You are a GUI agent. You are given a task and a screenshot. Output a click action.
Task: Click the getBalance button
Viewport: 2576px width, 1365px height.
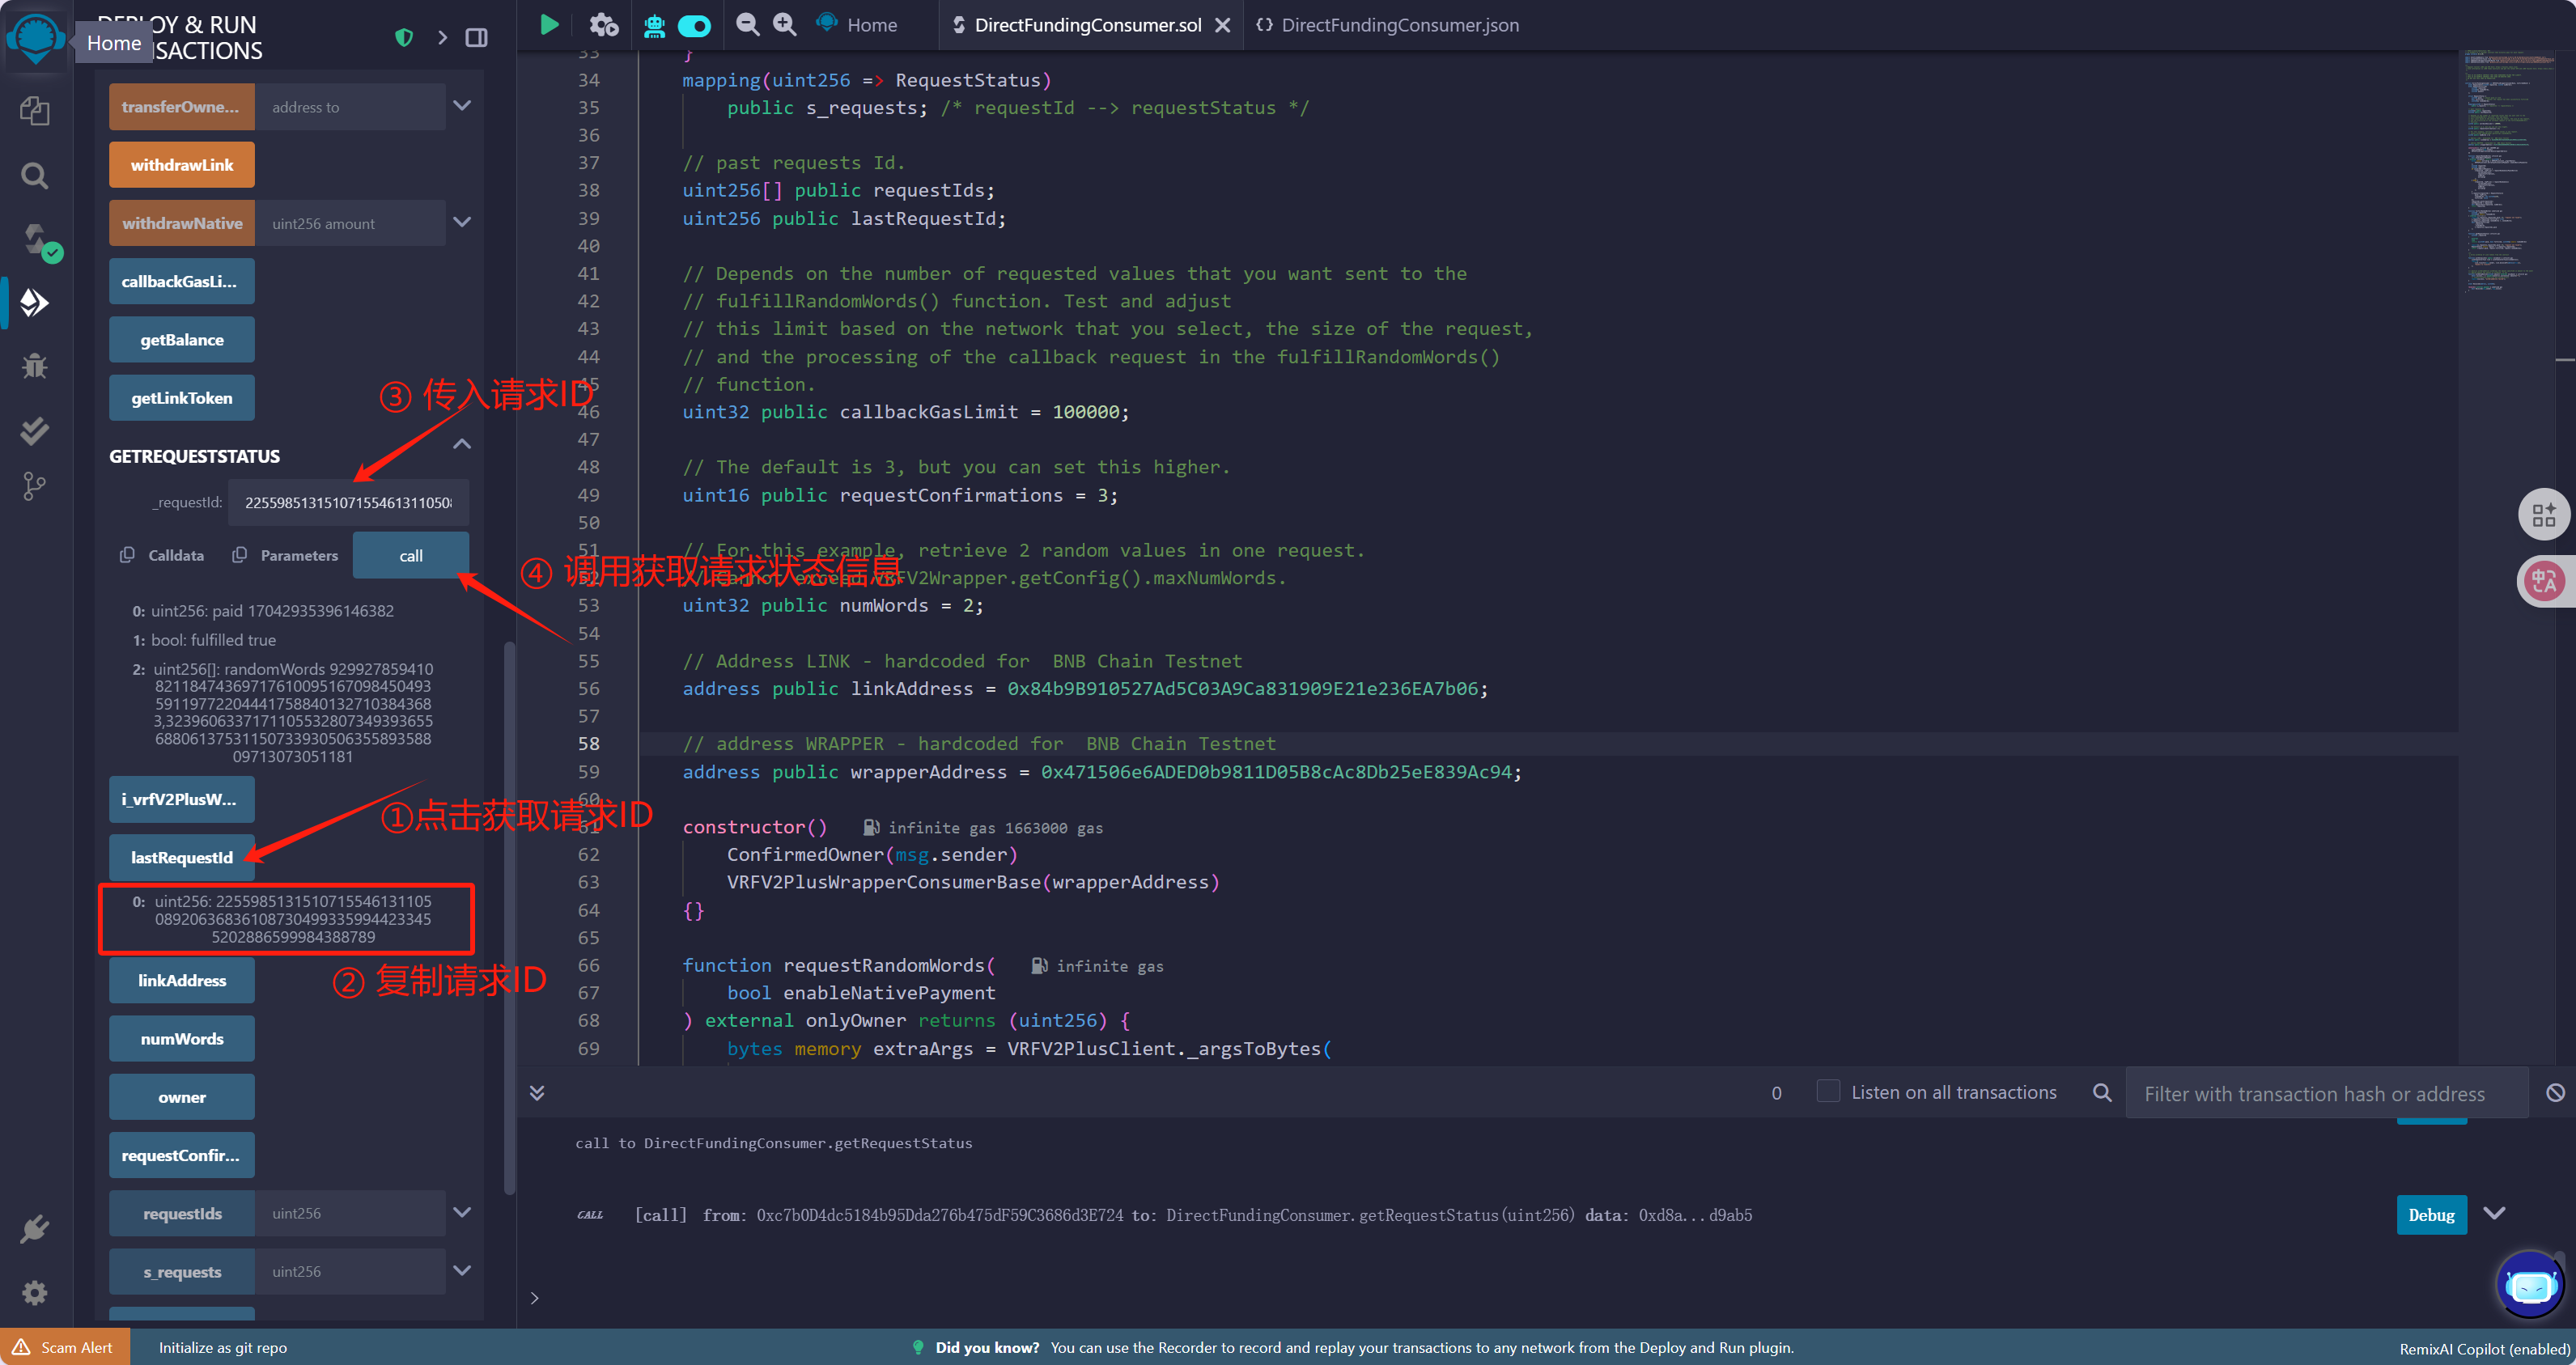(x=182, y=340)
